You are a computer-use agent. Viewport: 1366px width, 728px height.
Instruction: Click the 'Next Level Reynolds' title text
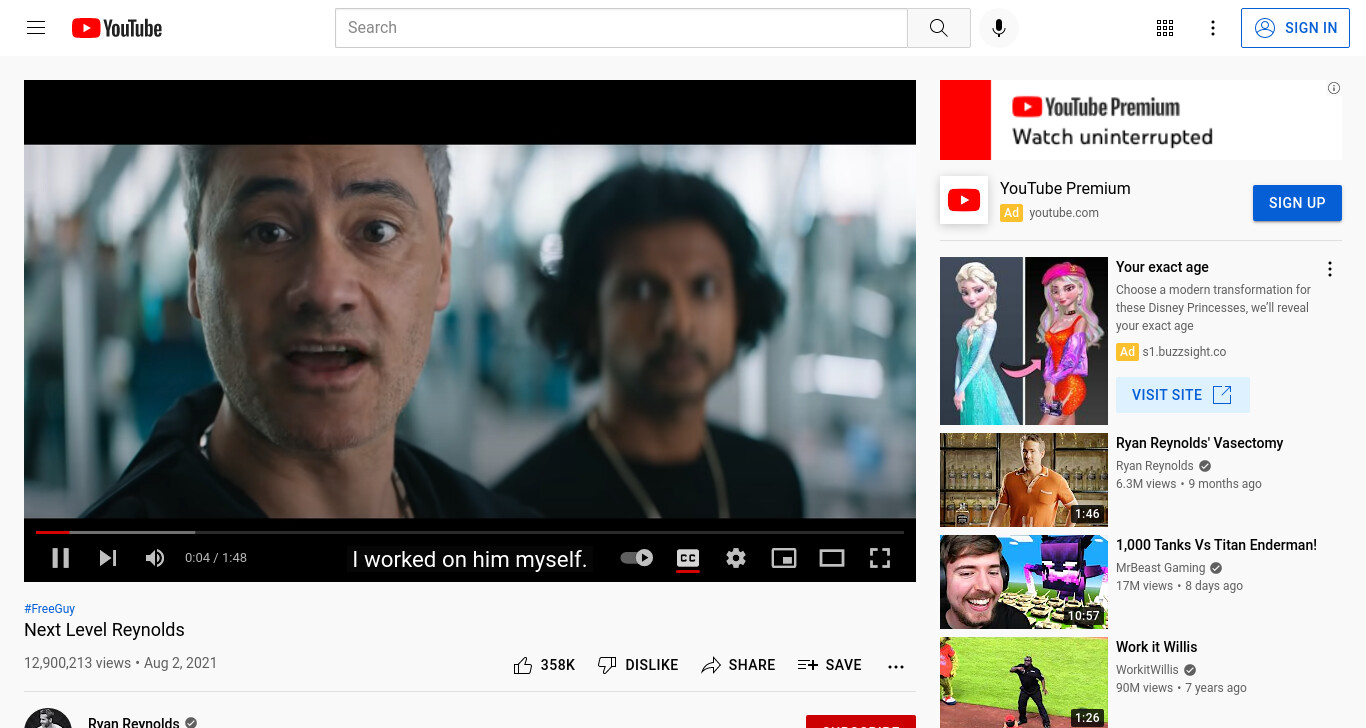click(x=104, y=630)
